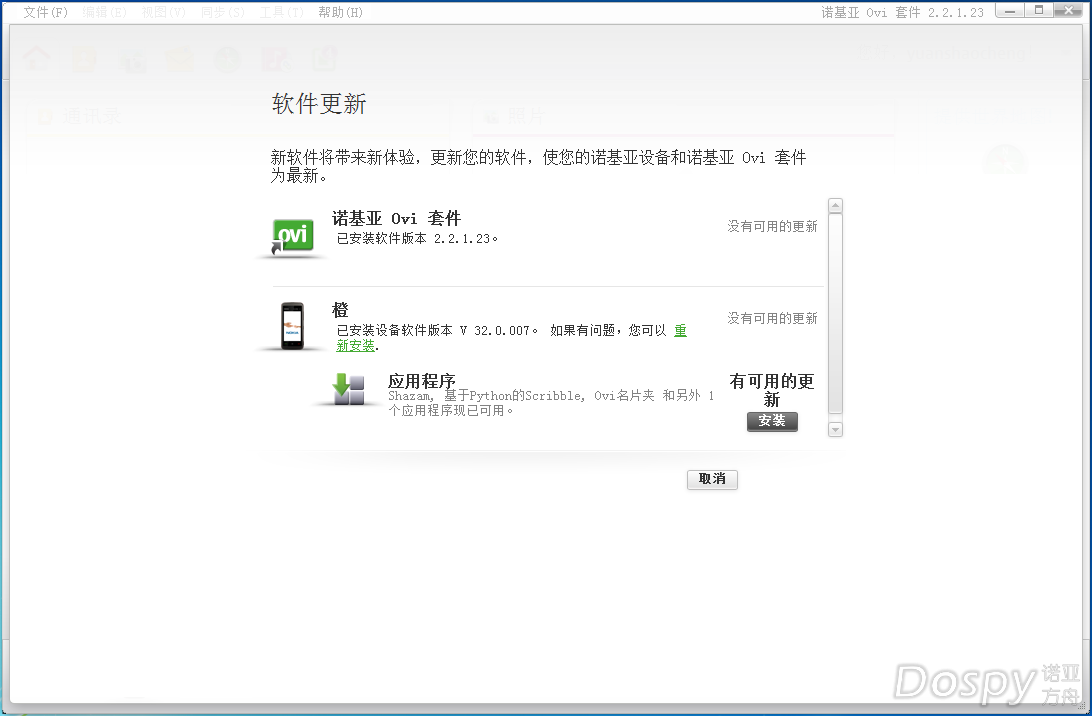Open the 视图(V) menu
1092x716 pixels.
tap(164, 12)
